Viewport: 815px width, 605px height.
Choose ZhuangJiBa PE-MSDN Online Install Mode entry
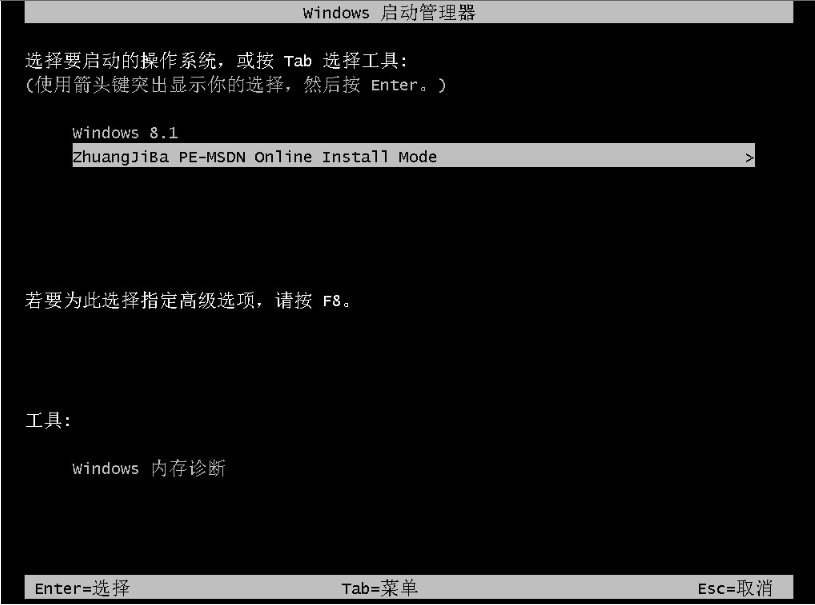413,155
